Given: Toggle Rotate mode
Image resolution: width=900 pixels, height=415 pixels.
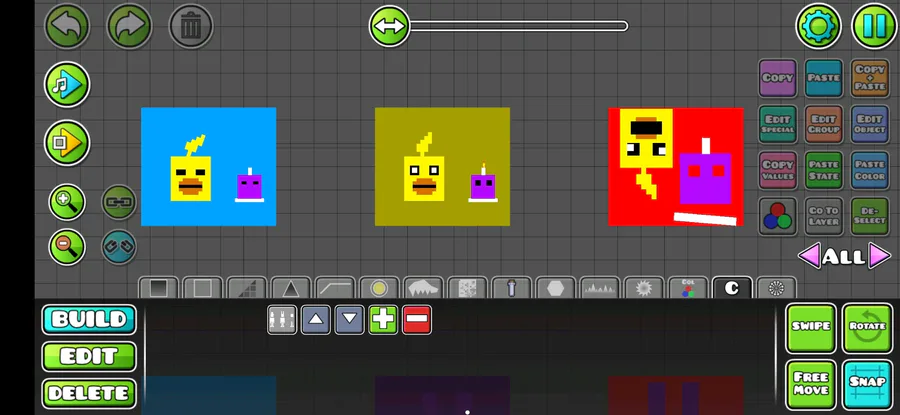Looking at the screenshot, I should click(867, 328).
